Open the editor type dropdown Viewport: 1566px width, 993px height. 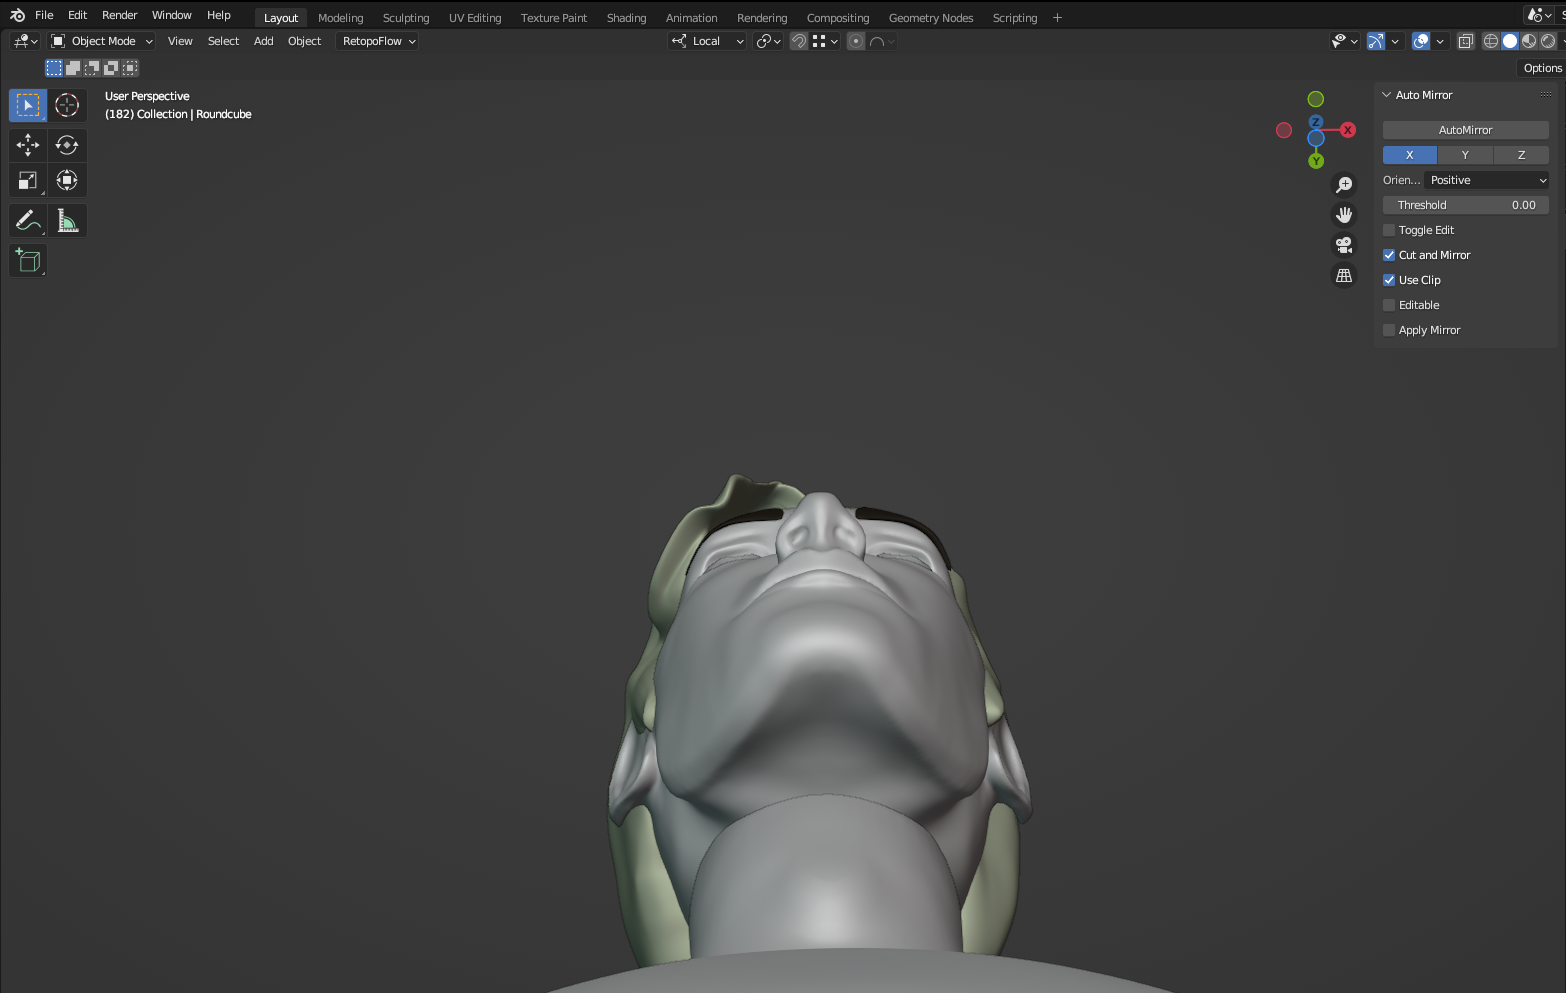(x=25, y=41)
